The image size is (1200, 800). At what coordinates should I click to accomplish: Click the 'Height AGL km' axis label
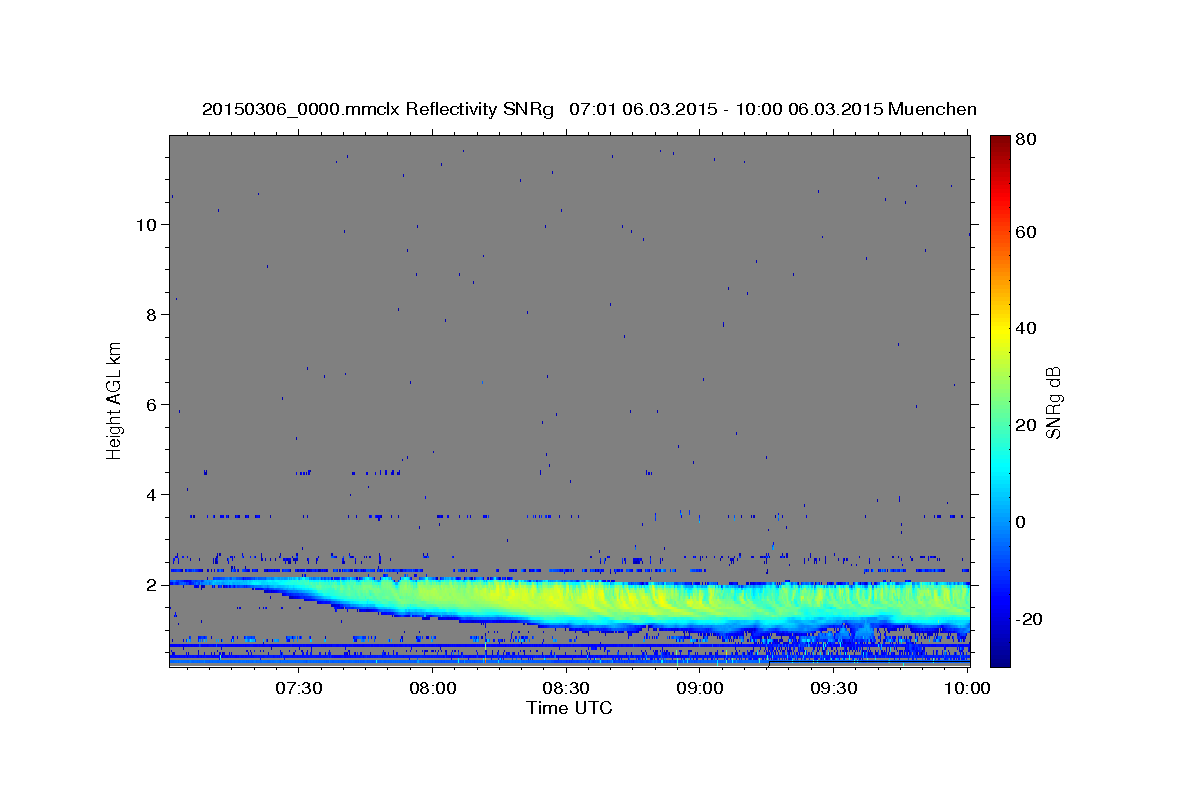tap(115, 400)
